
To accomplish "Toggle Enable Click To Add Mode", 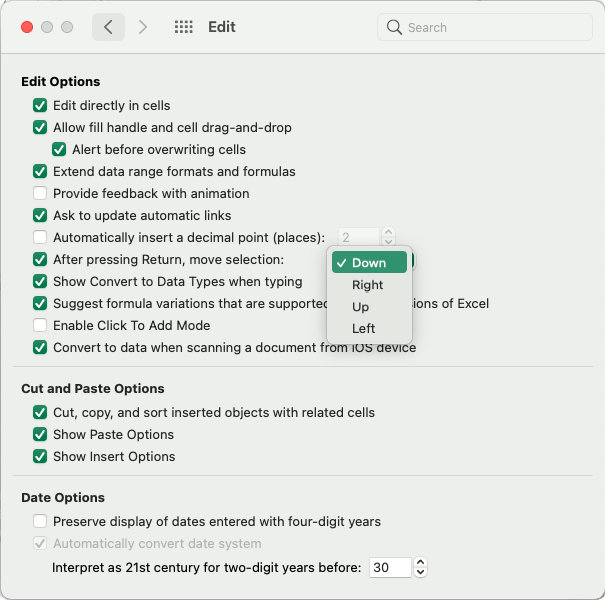I will coord(40,326).
